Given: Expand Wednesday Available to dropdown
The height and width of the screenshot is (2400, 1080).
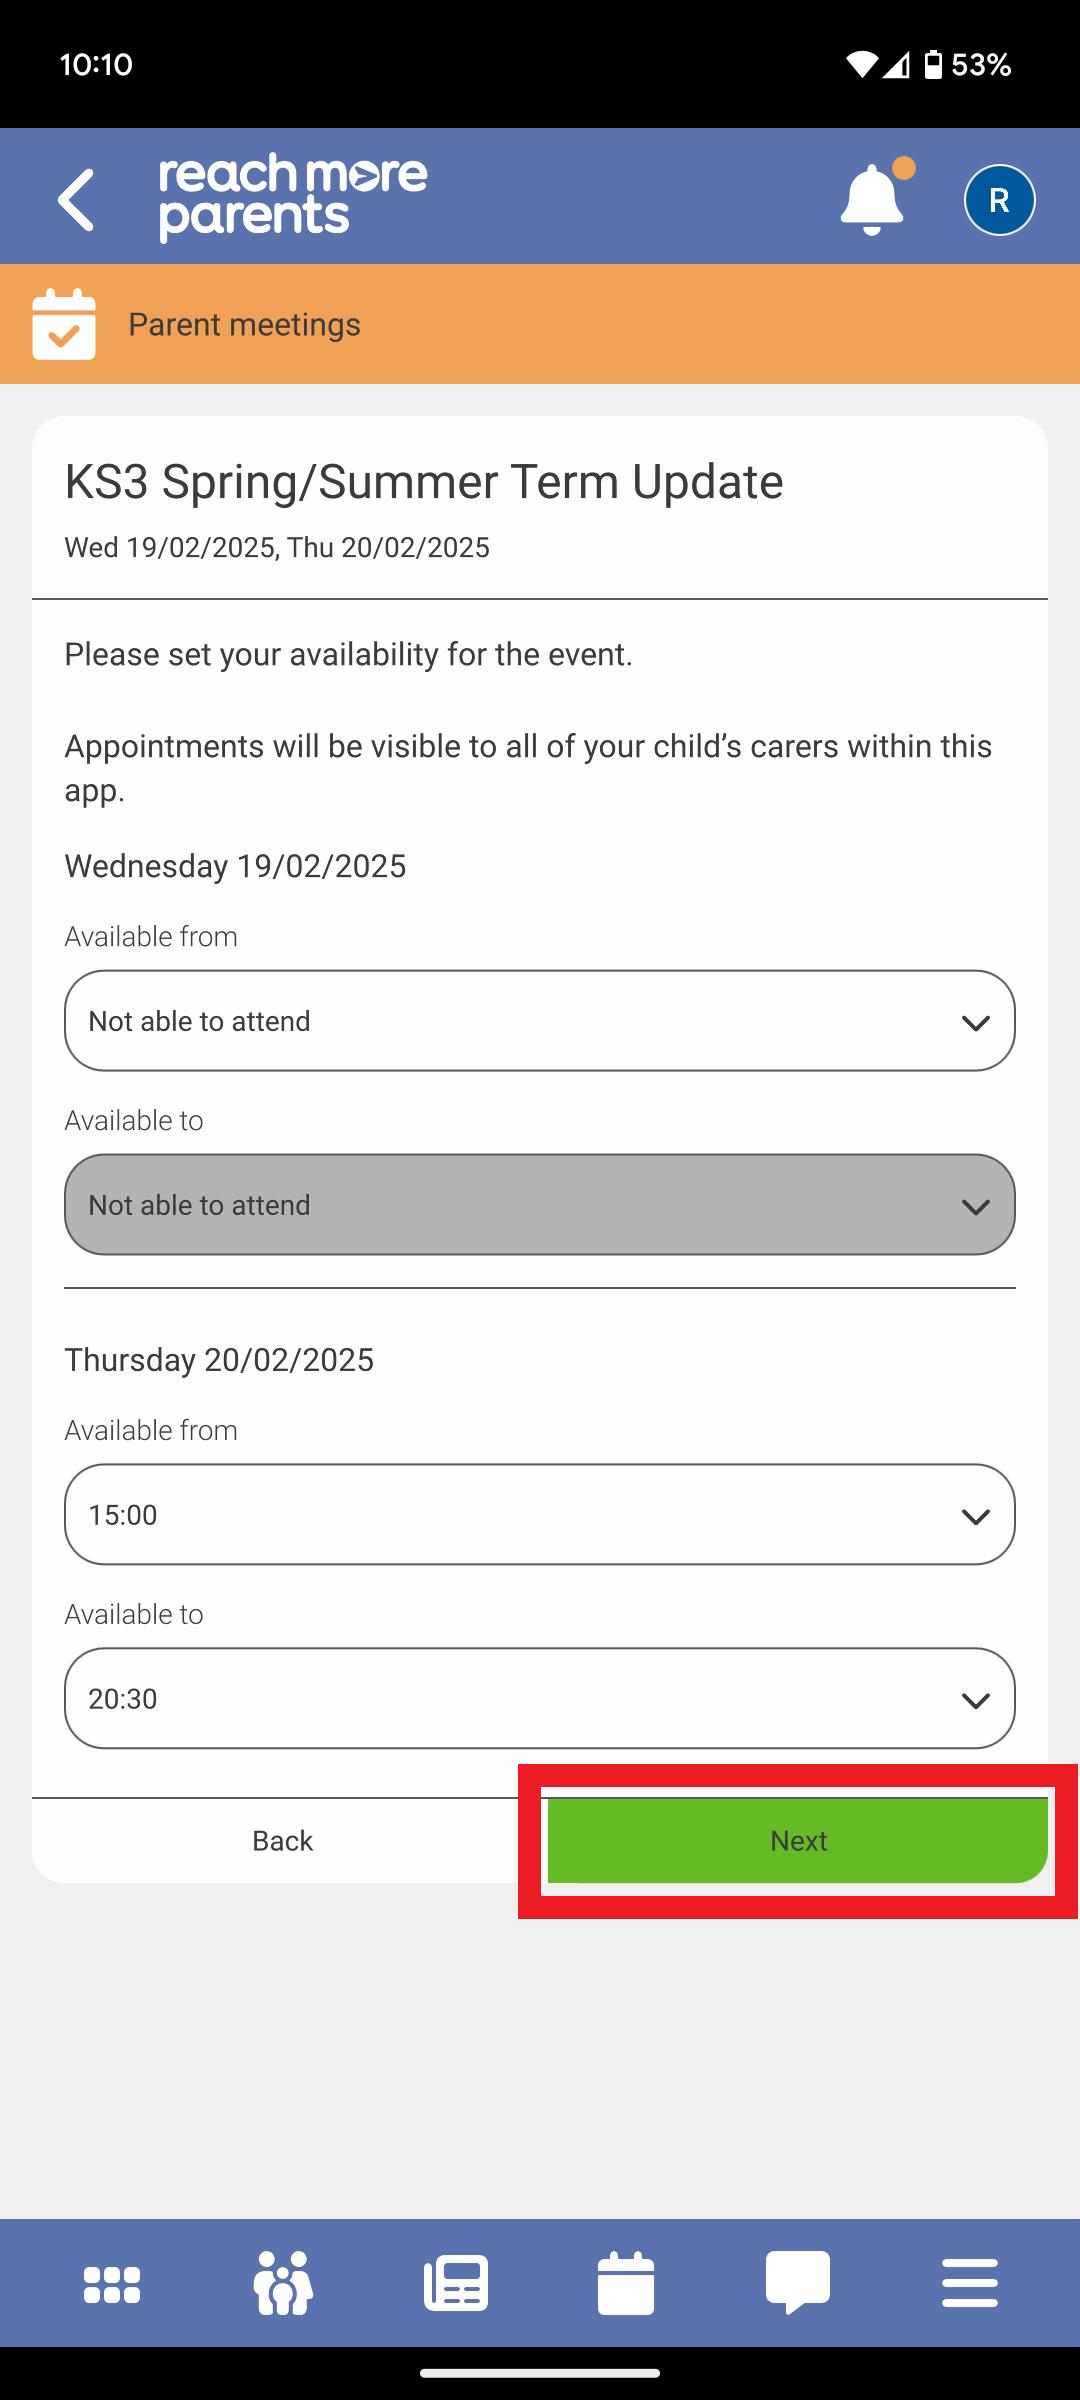Looking at the screenshot, I should point(540,1205).
